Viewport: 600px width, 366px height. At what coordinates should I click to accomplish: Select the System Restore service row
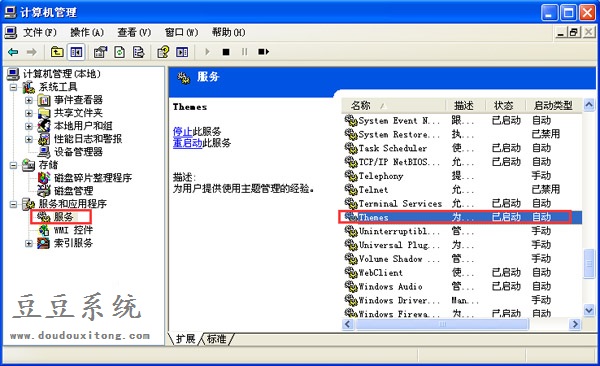(462, 134)
